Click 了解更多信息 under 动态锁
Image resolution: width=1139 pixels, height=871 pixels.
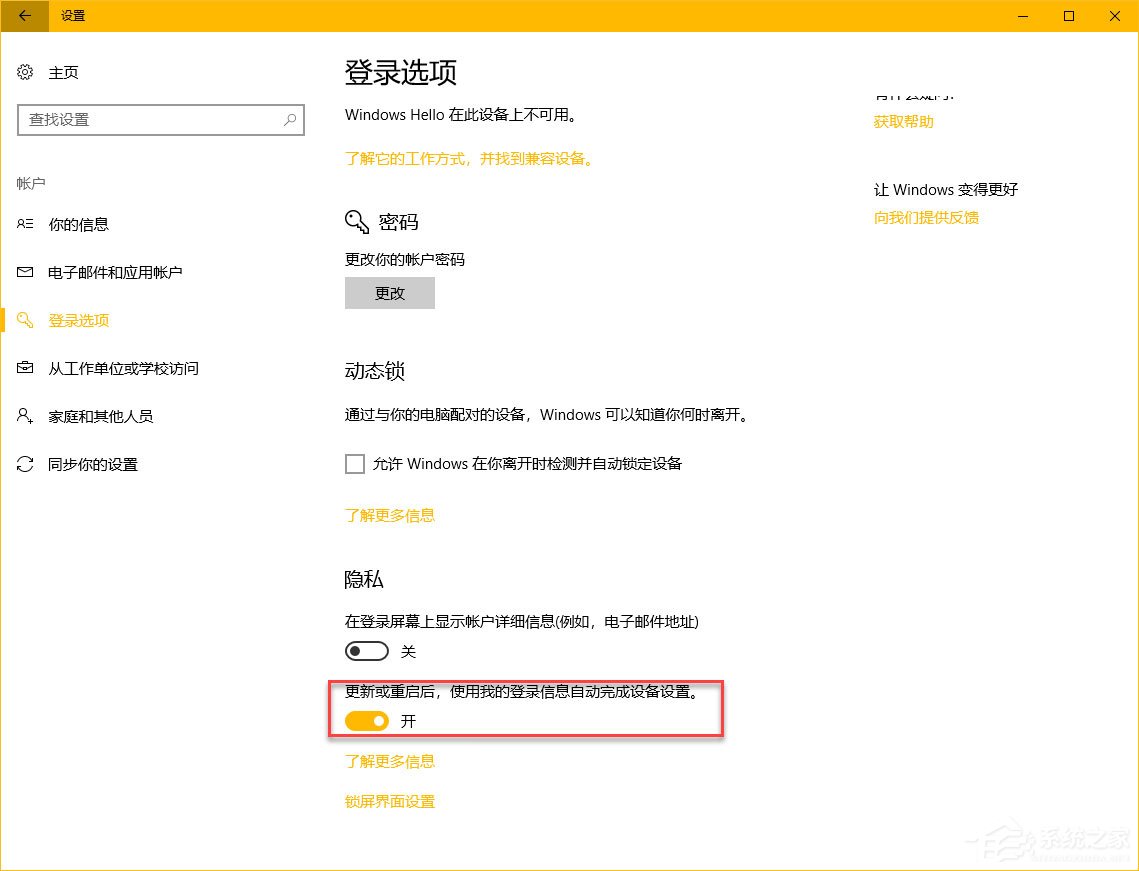389,515
